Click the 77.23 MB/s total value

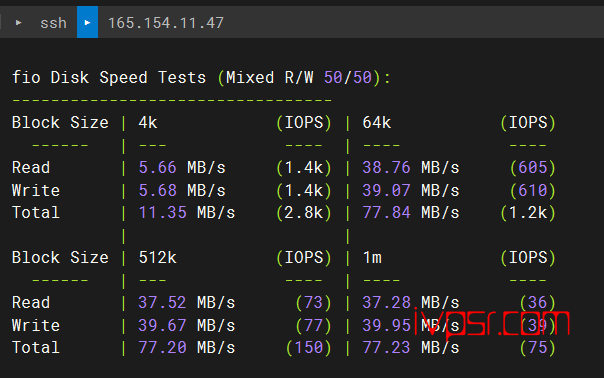(x=411, y=347)
